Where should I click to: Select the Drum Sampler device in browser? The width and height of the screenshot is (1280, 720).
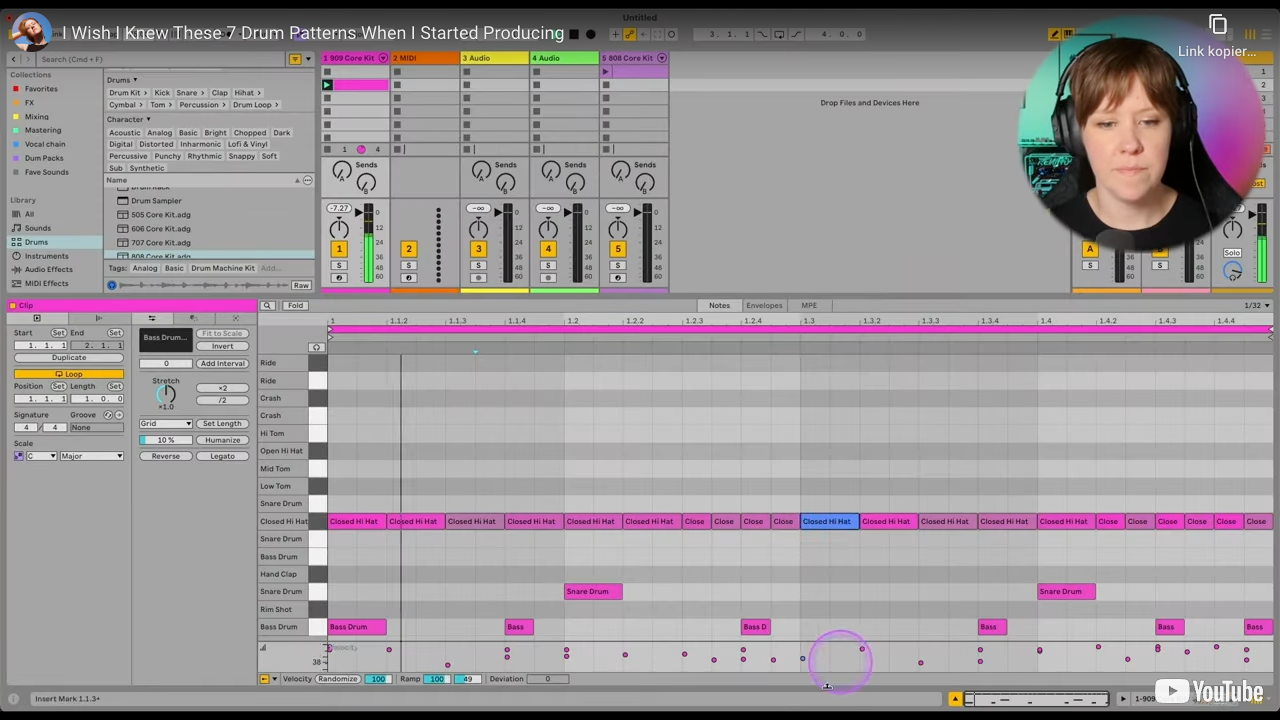click(156, 201)
